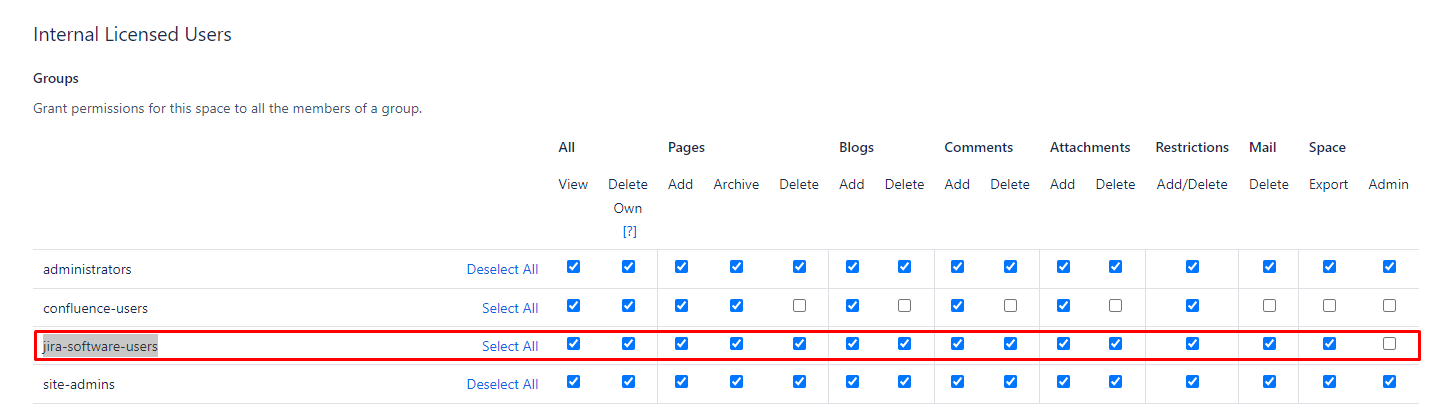Enable Attachments Delete for confluence-users
This screenshot has height=415, width=1440.
click(x=1115, y=306)
